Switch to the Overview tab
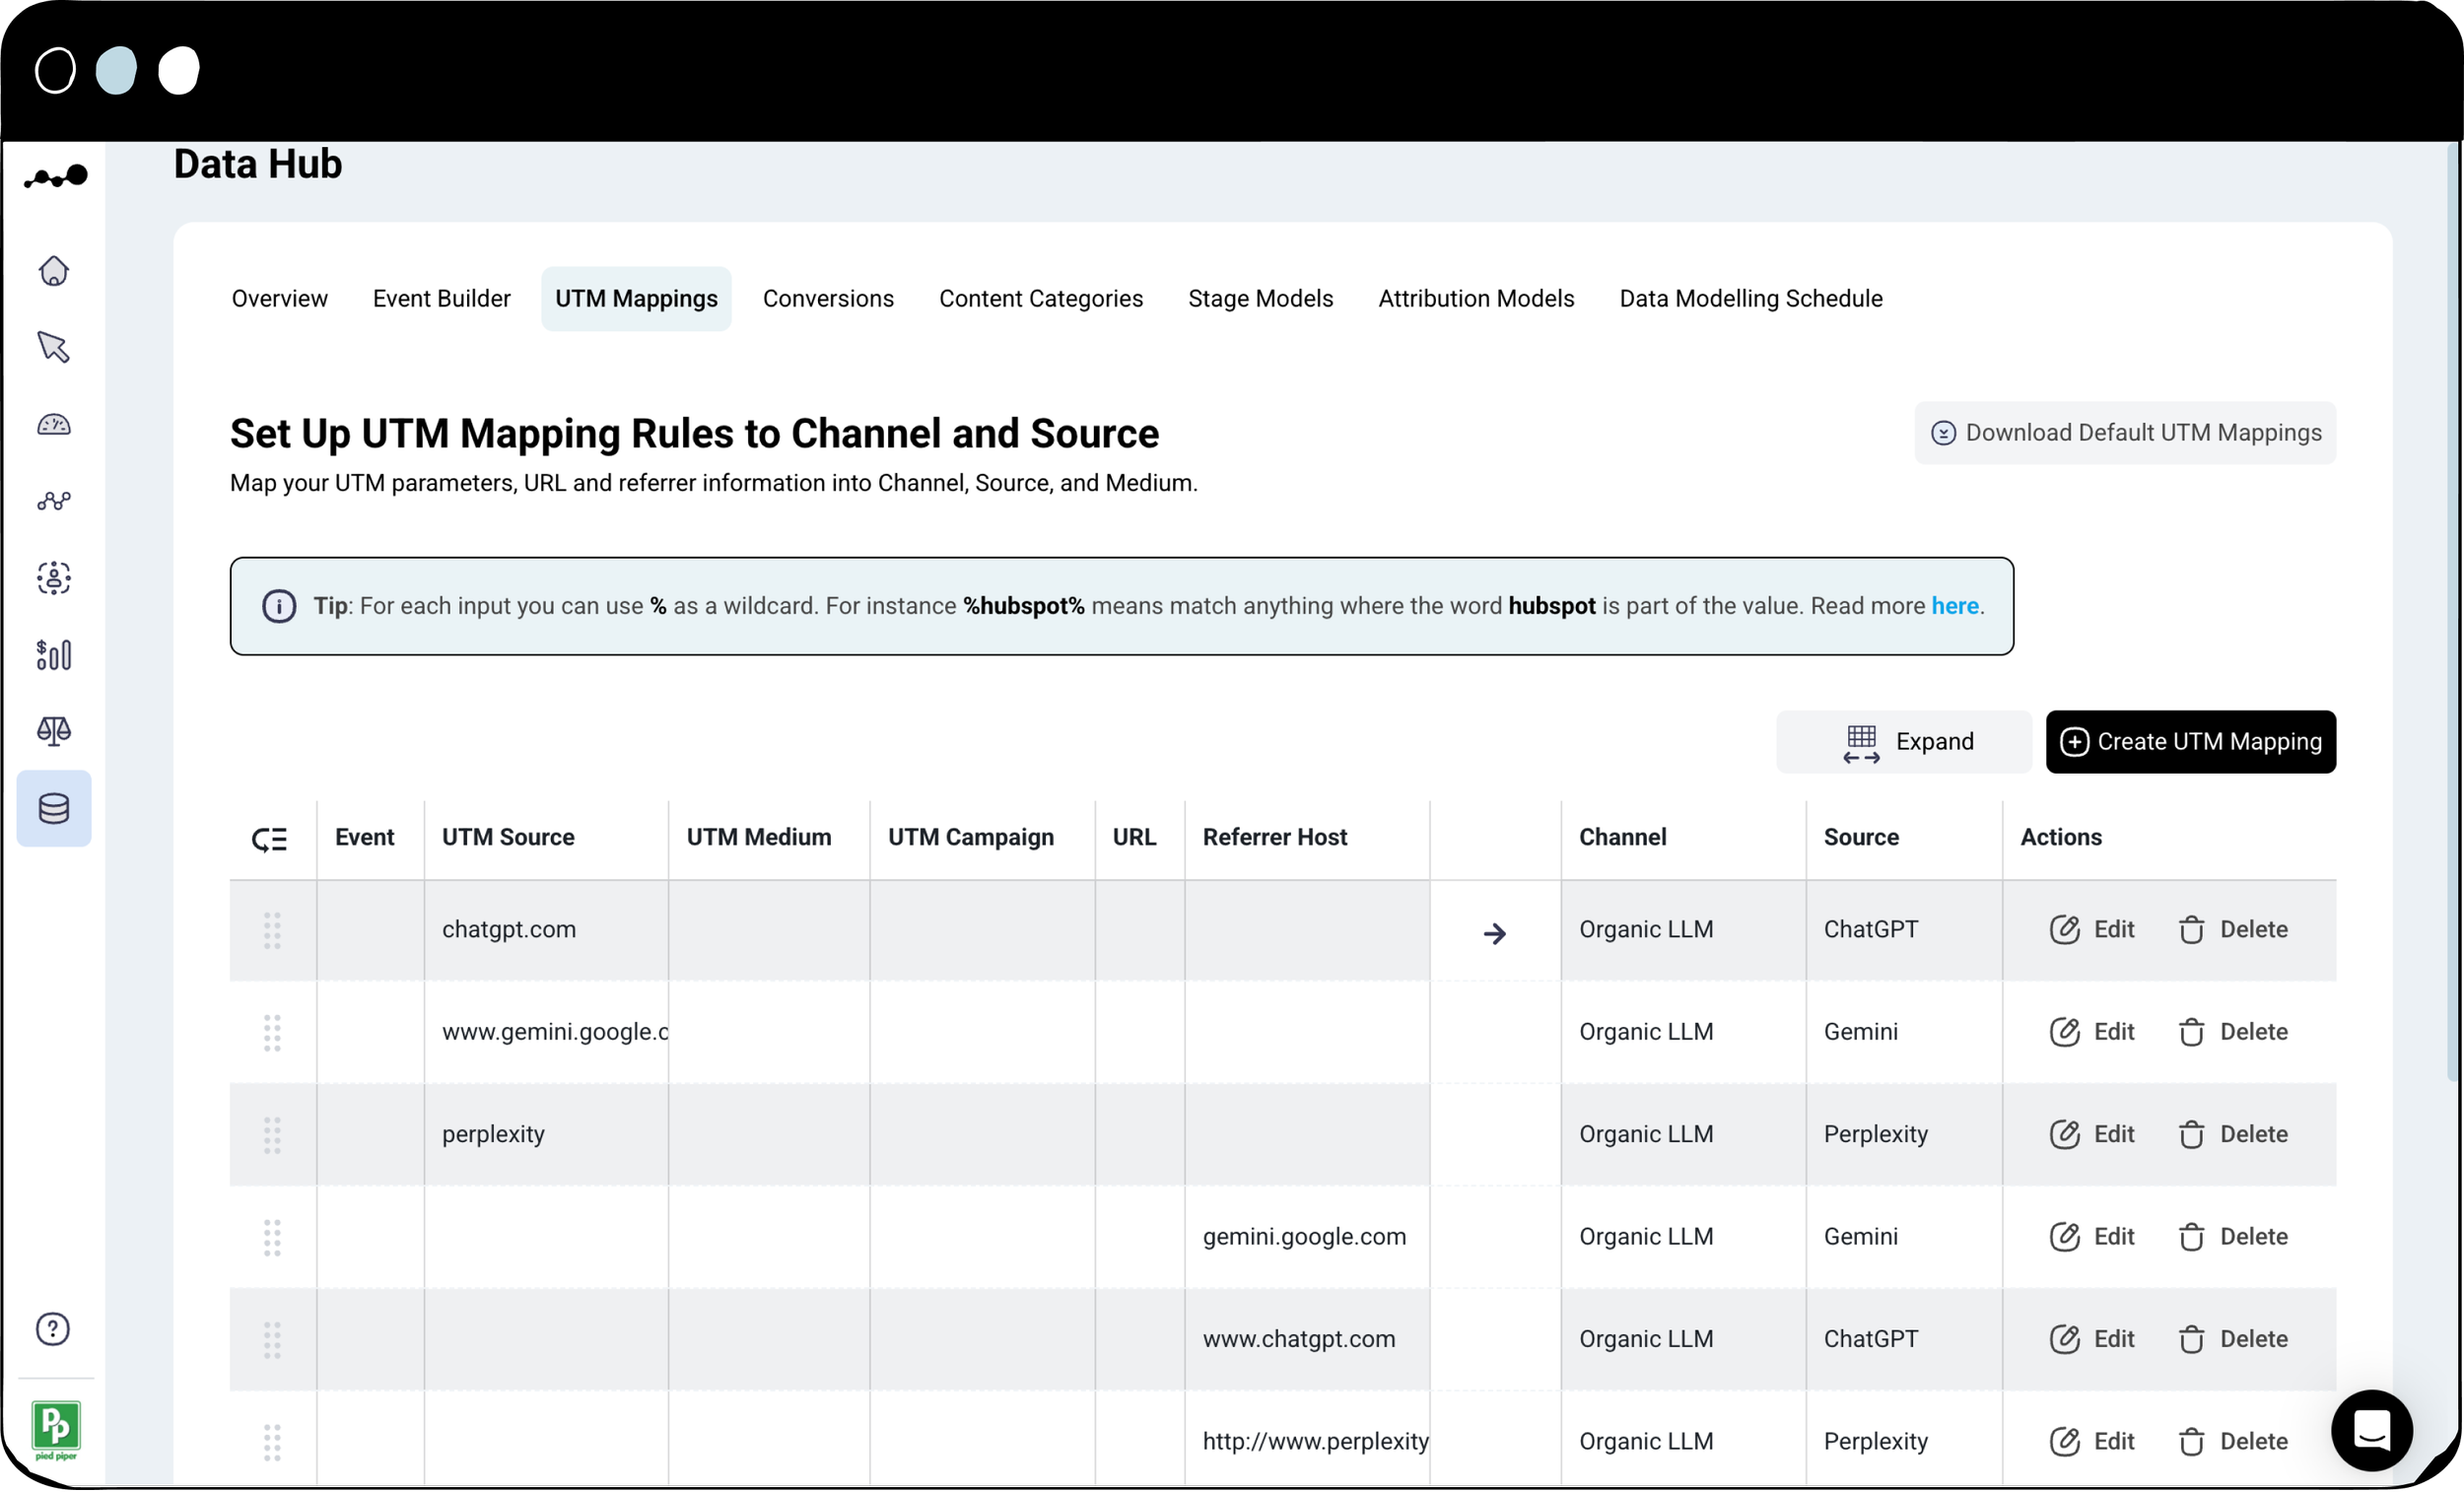 pos(280,299)
